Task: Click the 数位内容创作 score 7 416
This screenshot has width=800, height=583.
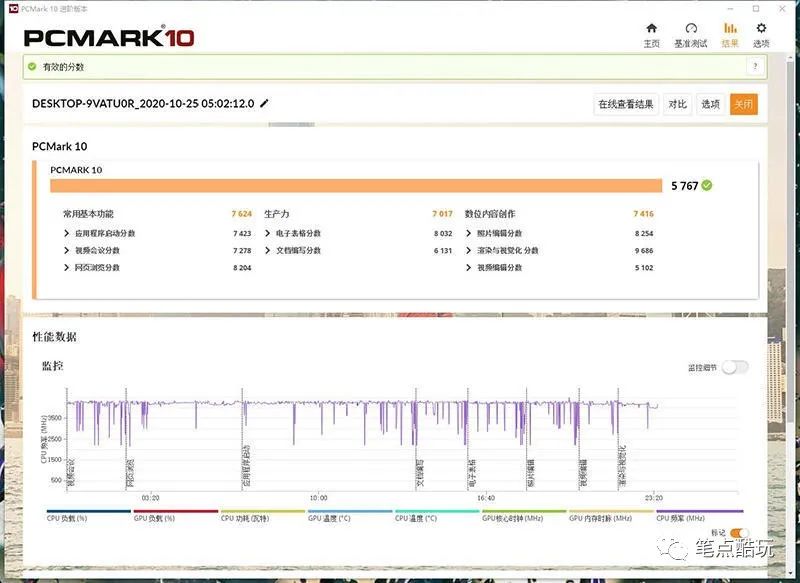Action: pos(643,214)
